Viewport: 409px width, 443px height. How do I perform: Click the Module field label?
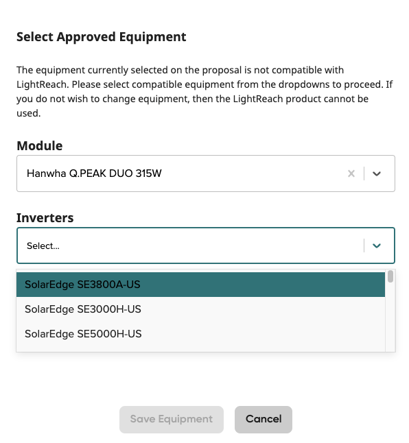coord(40,146)
